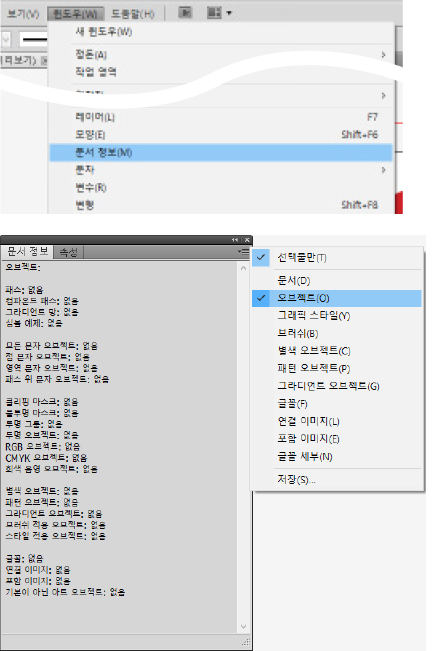Select 모양(E) menu entry

220,135
